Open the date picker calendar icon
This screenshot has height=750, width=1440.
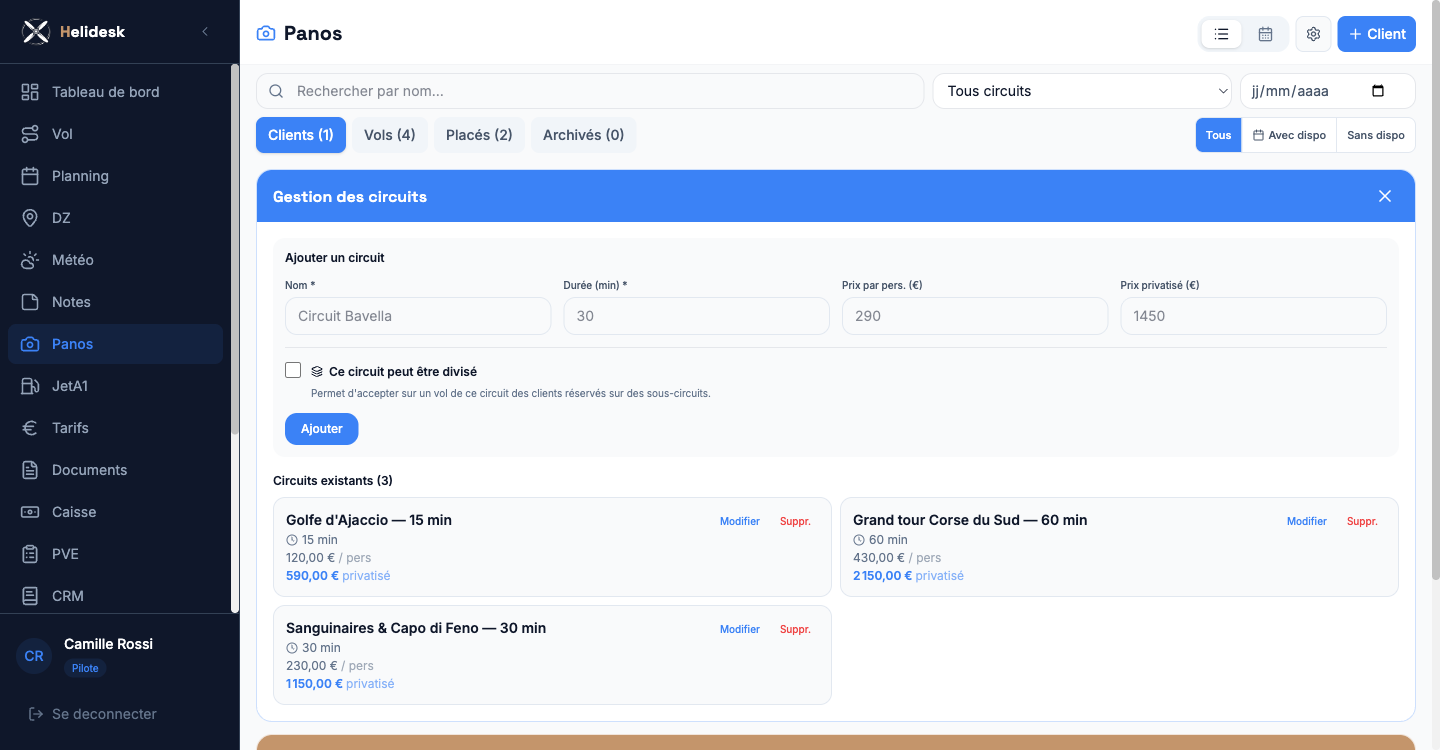(x=1378, y=91)
